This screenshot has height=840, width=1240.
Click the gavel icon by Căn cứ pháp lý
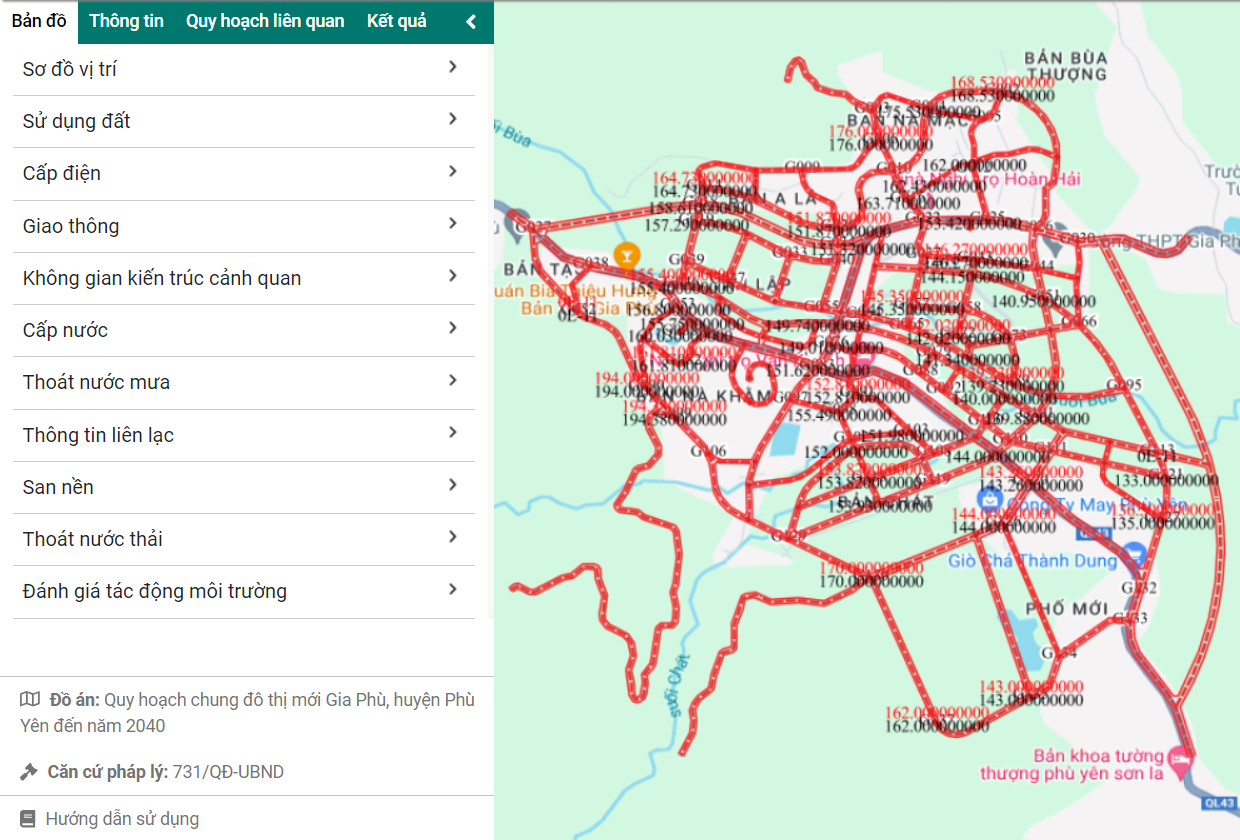tap(29, 772)
